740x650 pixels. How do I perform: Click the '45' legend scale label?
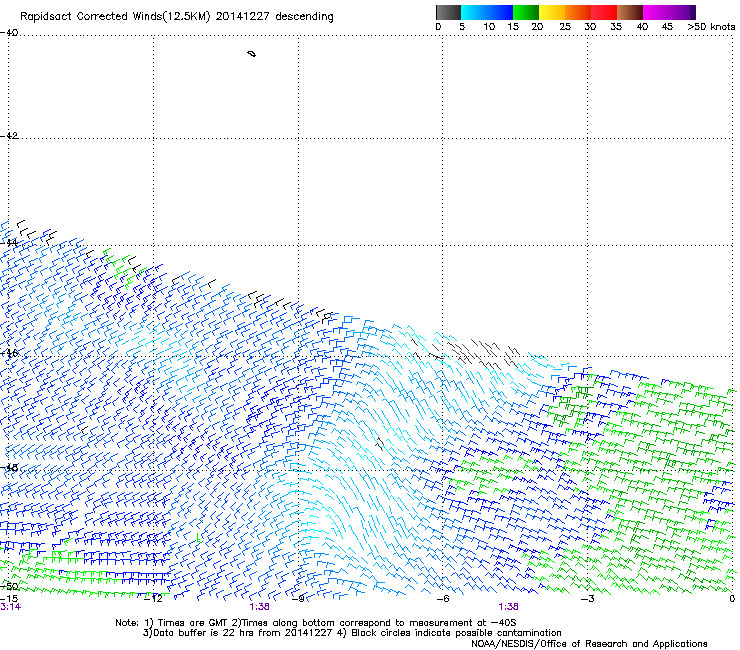point(667,27)
